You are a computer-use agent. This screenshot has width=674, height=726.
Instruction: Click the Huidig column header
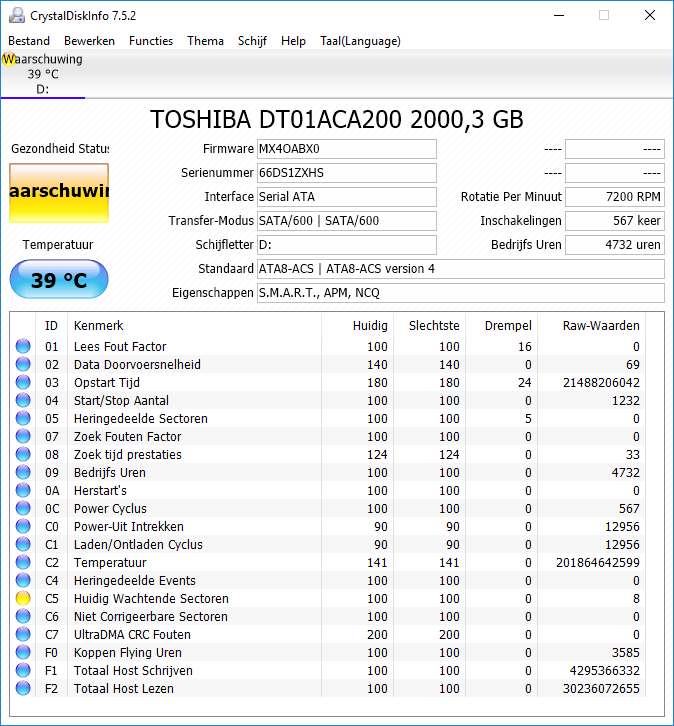[357, 325]
